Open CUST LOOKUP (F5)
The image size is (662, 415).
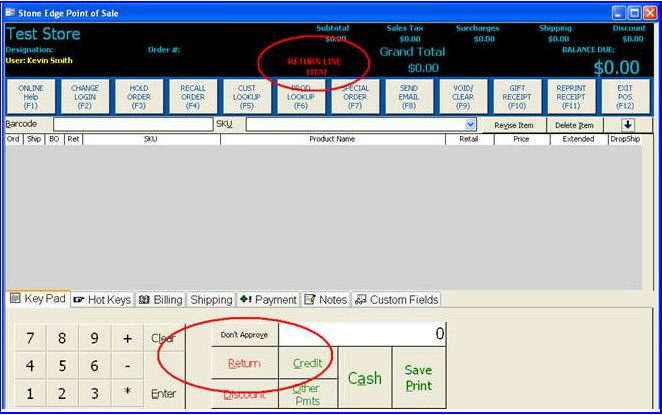click(247, 97)
